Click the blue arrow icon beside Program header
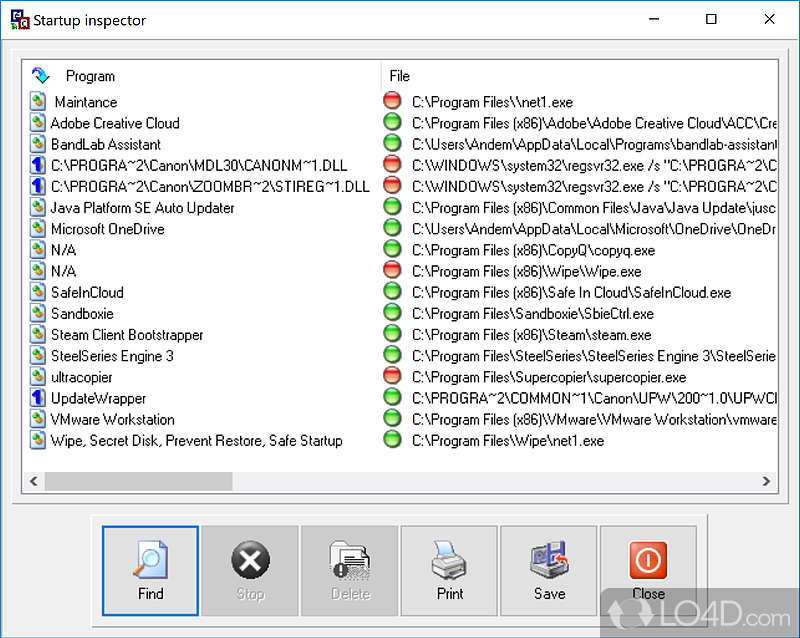 click(x=40, y=76)
